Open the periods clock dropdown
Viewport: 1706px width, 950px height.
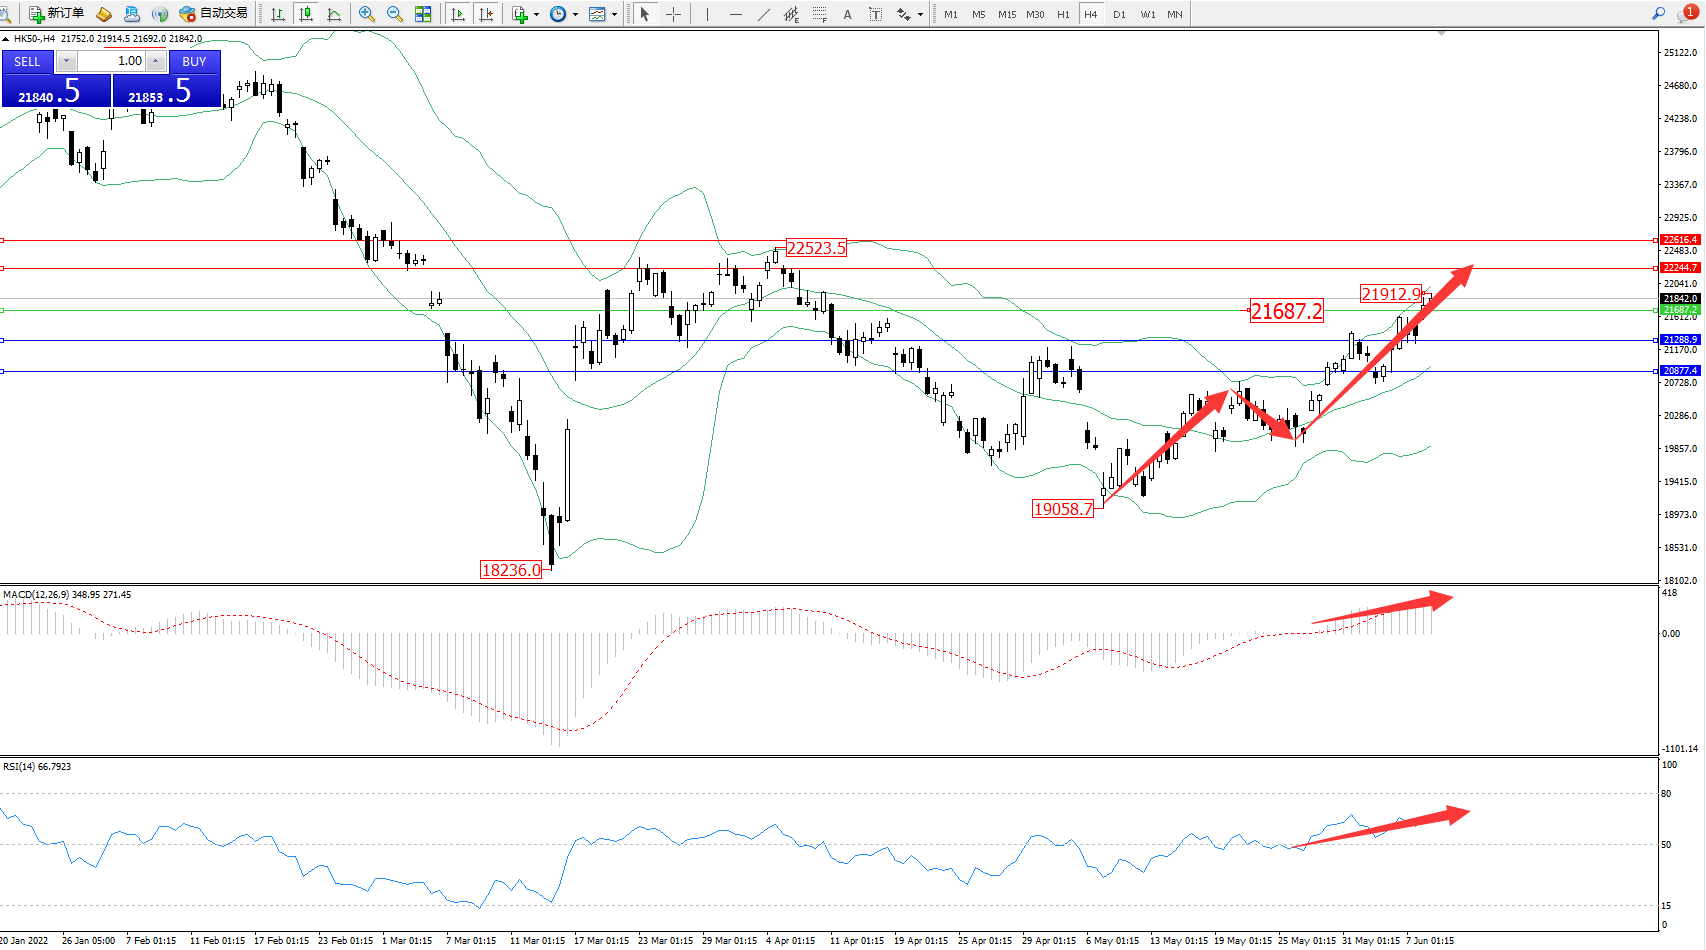(x=575, y=14)
